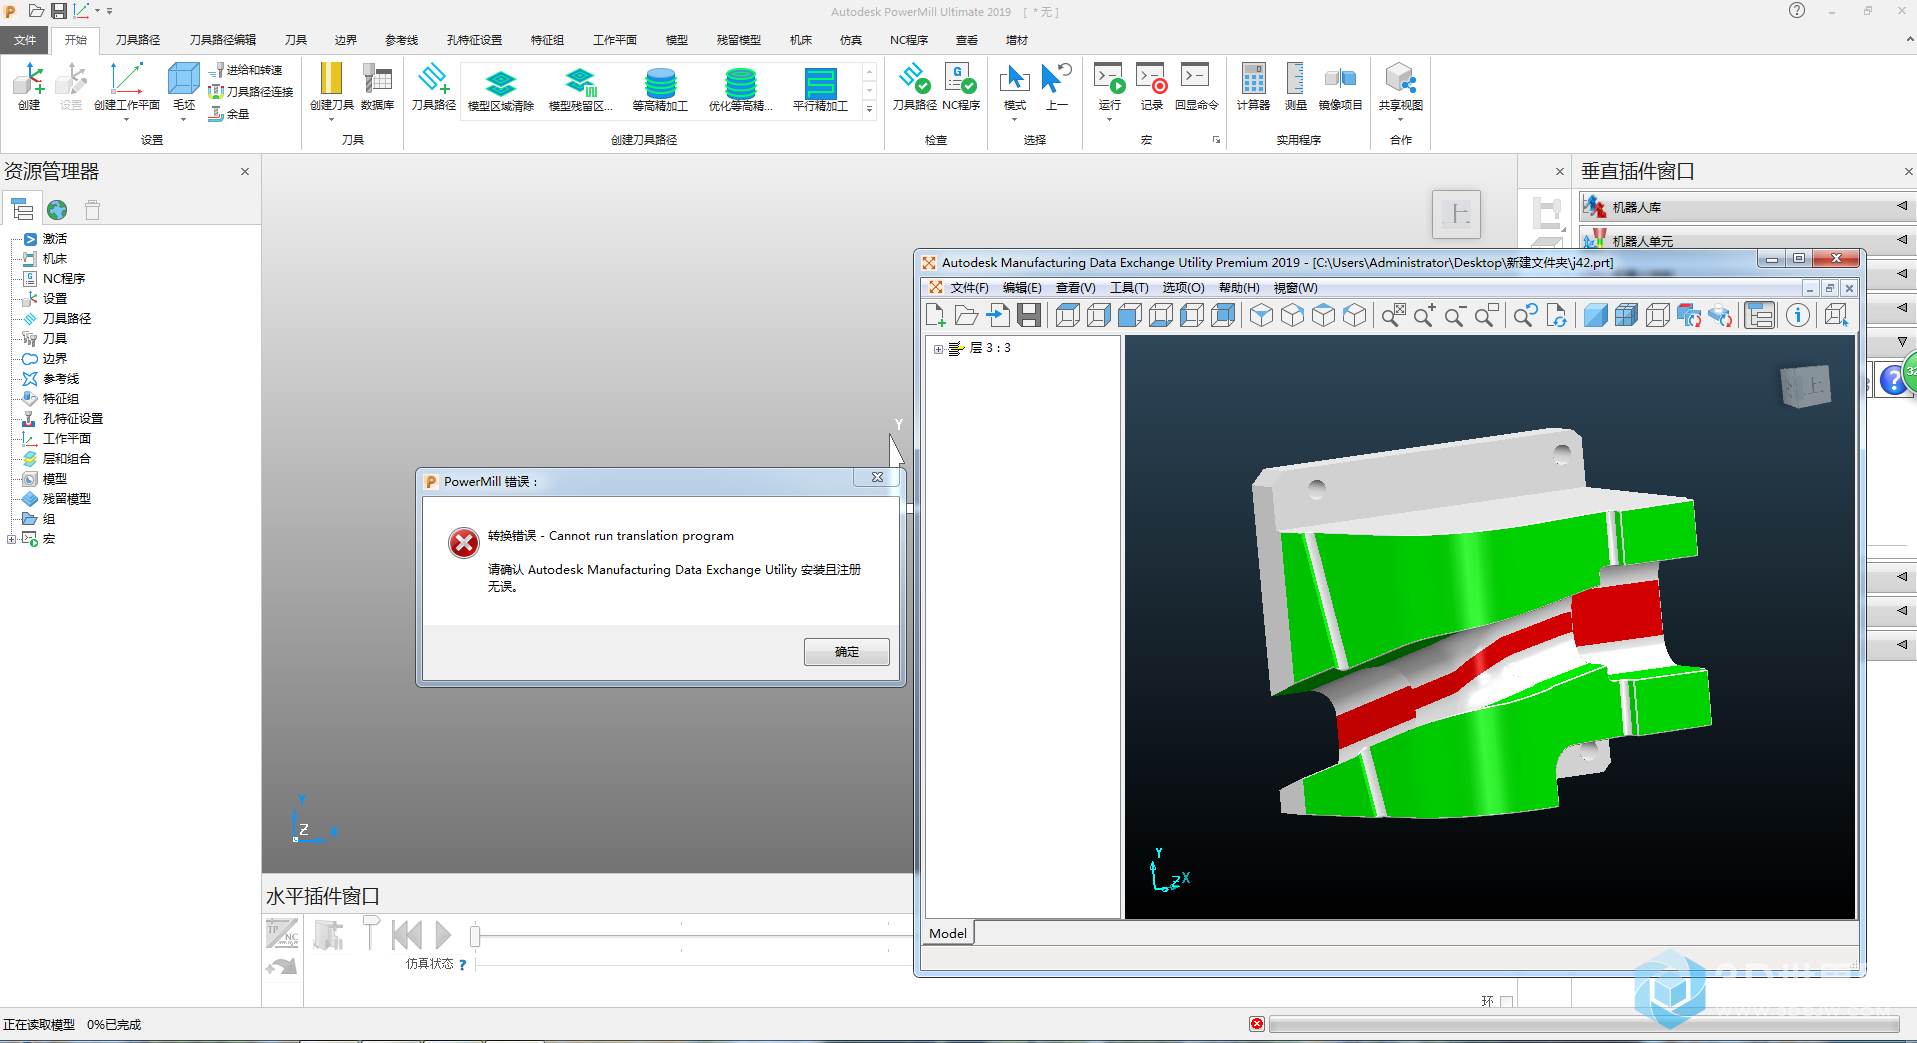
Task: Open 工具(T) menu in Exchange Utility
Action: (1129, 288)
